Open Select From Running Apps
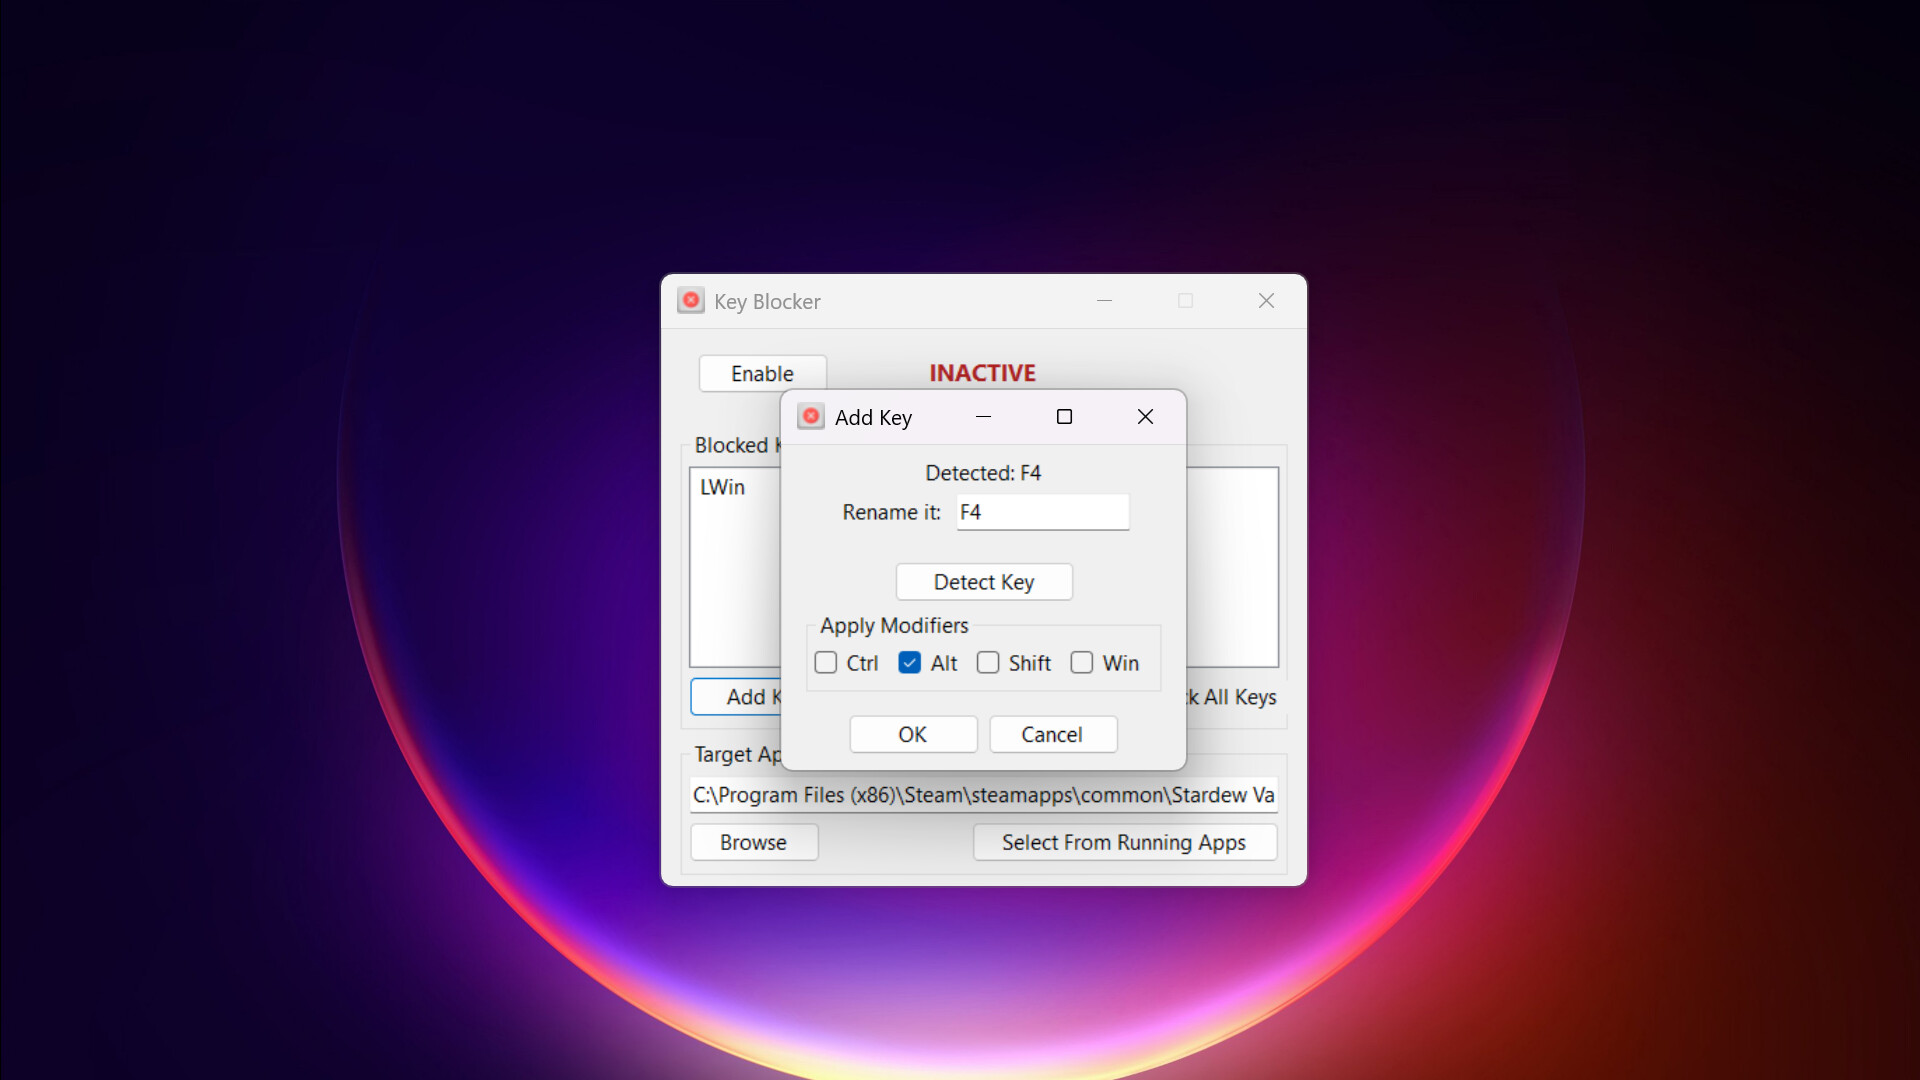The width and height of the screenshot is (1920, 1080). [1124, 842]
